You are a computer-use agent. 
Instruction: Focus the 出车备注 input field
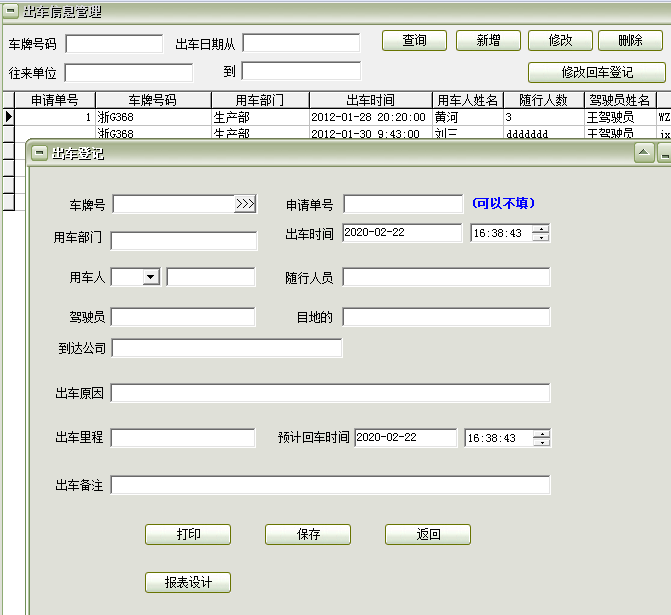click(x=330, y=485)
